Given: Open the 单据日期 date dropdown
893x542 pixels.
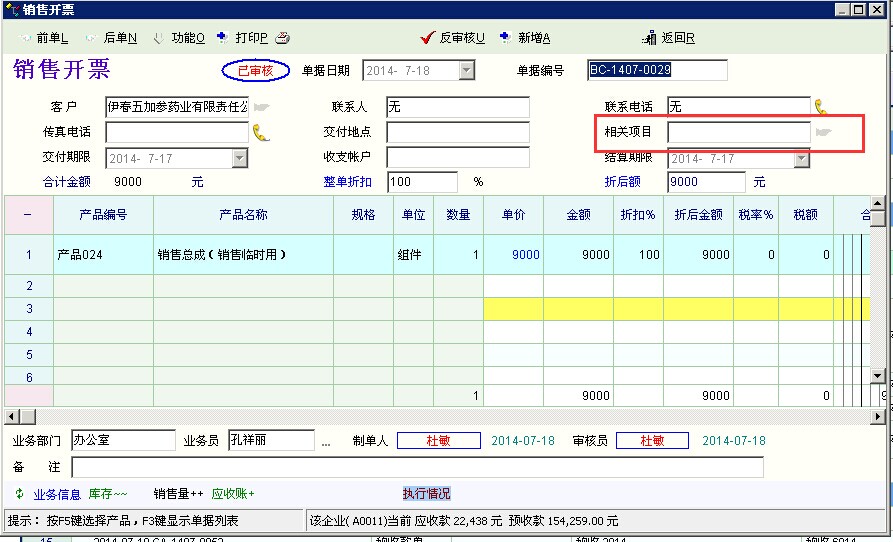Looking at the screenshot, I should [x=466, y=70].
